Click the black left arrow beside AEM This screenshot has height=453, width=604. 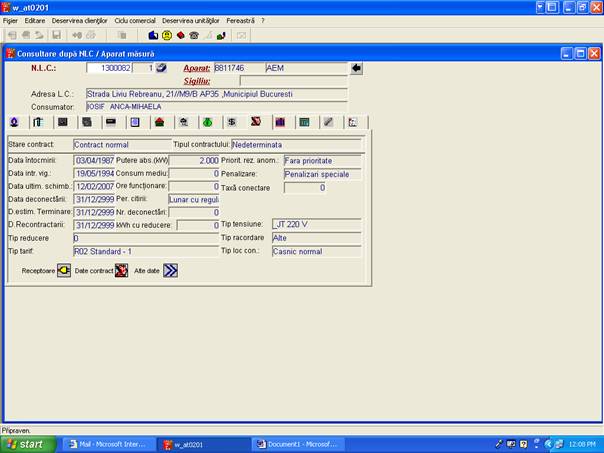point(356,68)
